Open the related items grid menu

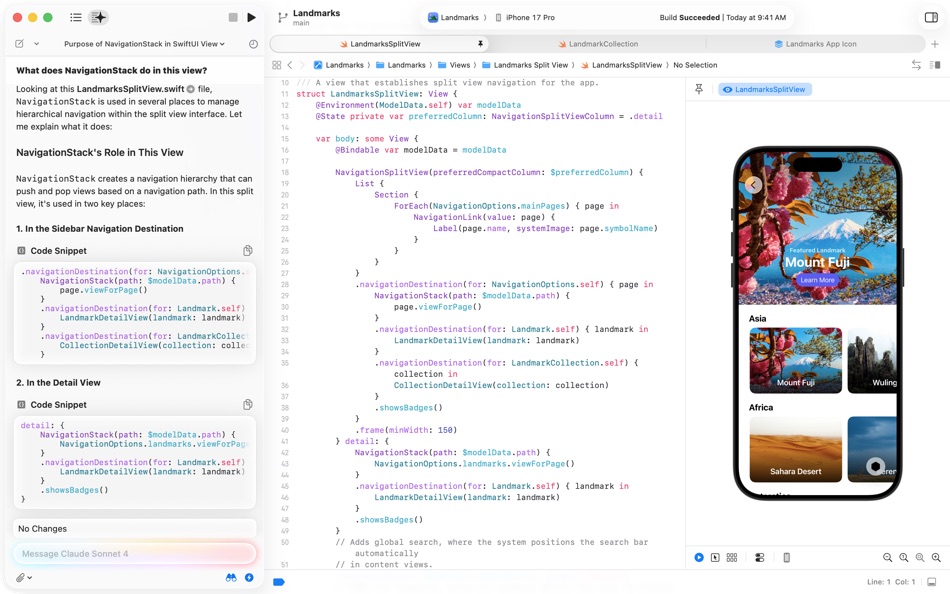tap(277, 65)
